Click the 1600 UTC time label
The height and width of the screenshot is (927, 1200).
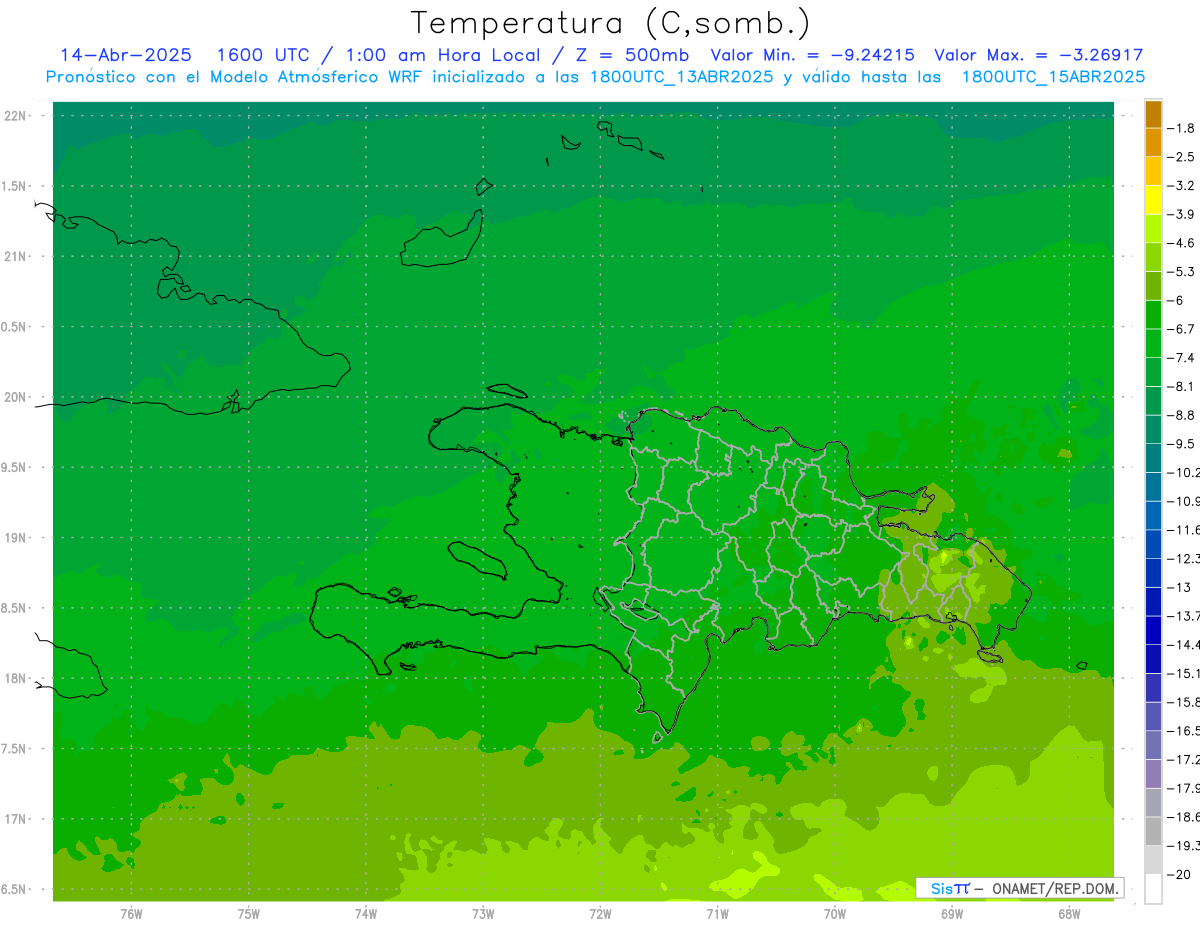(264, 55)
